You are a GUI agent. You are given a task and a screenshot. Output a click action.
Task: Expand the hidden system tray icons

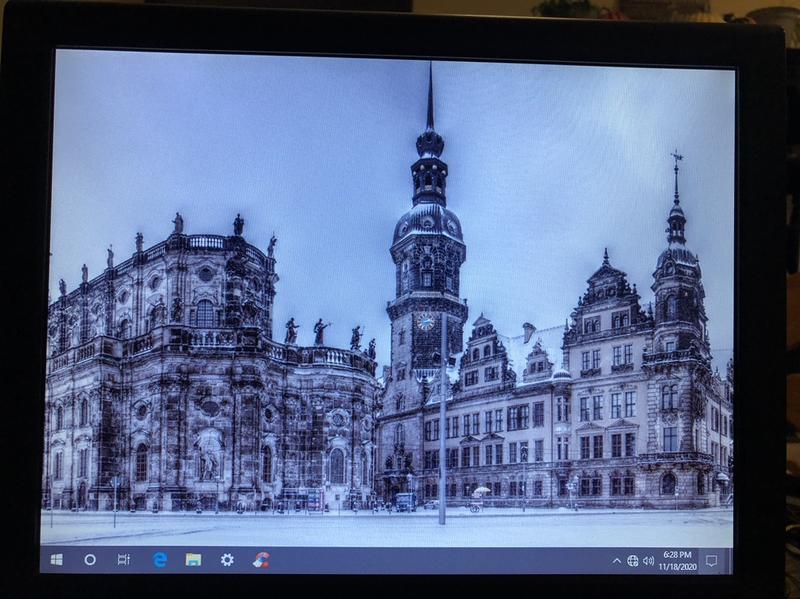[617, 561]
